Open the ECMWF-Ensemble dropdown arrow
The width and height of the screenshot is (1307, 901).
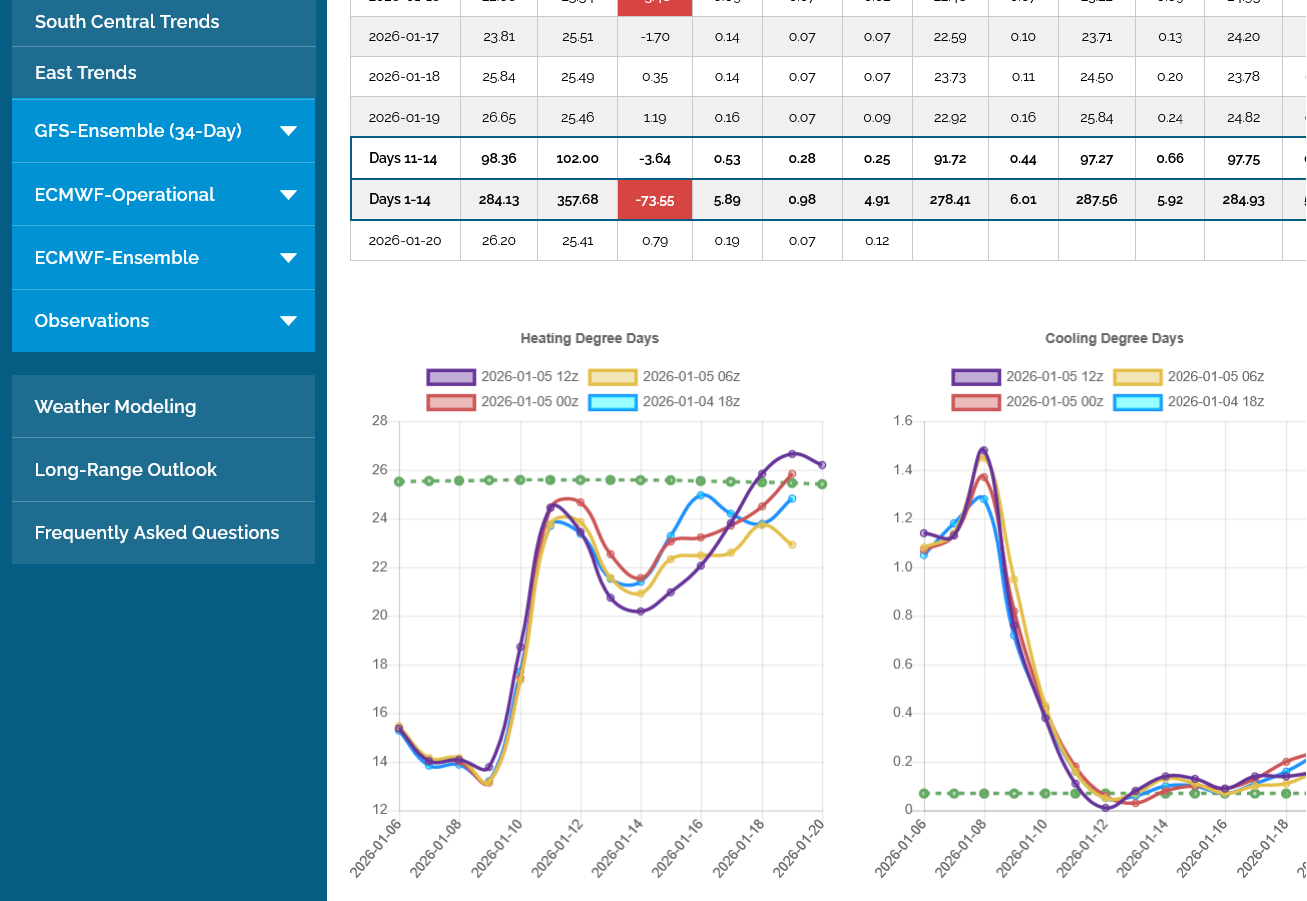tap(288, 258)
